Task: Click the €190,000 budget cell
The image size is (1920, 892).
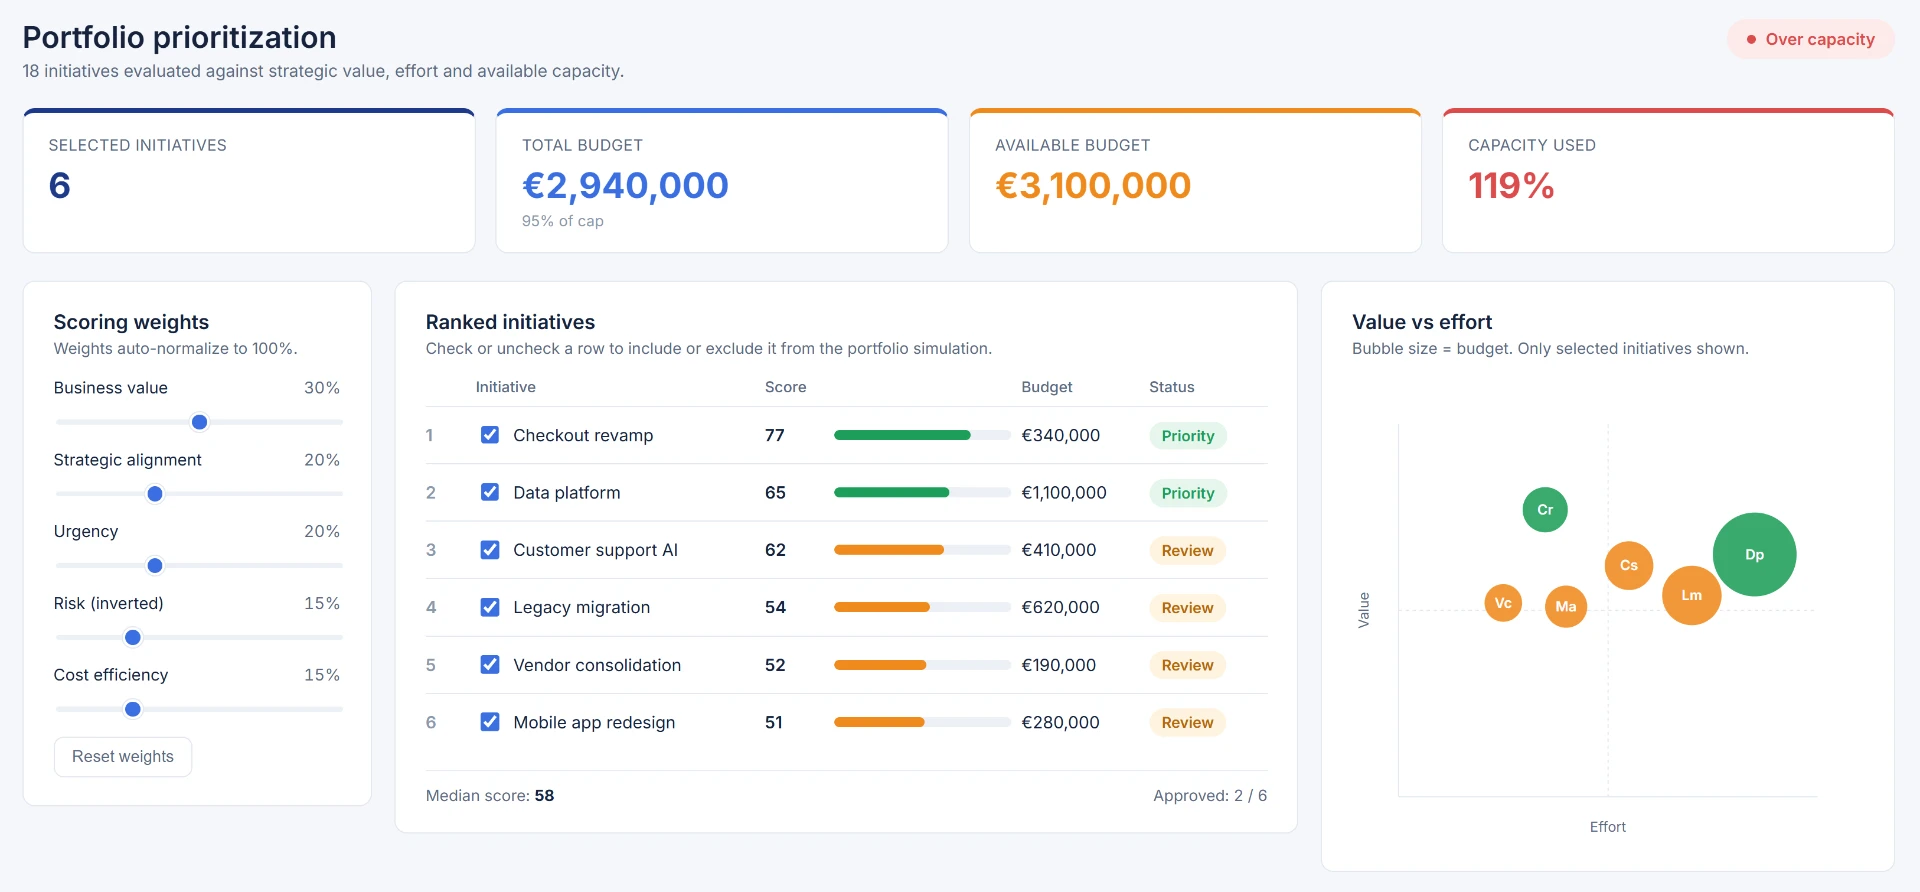Action: click(x=1058, y=665)
